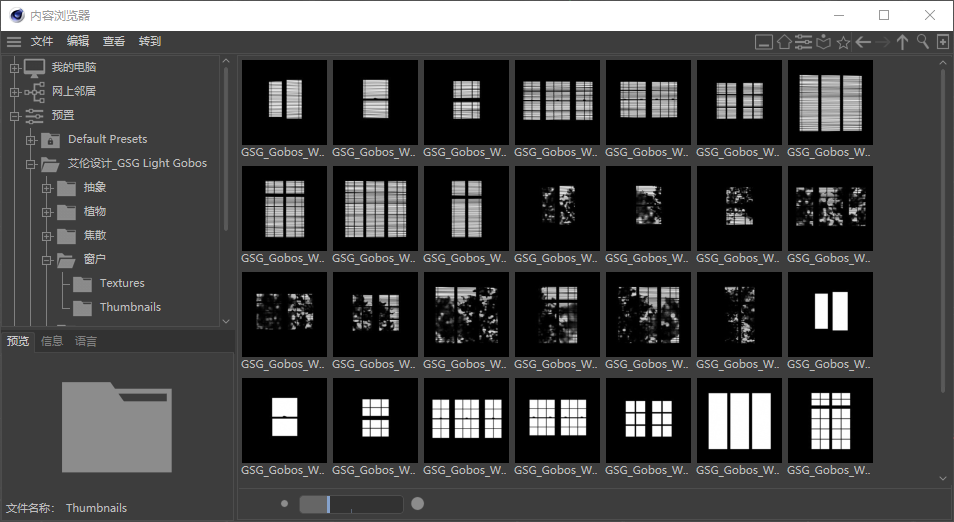Select the 抽象 folder label
The height and width of the screenshot is (522, 954).
tap(95, 187)
